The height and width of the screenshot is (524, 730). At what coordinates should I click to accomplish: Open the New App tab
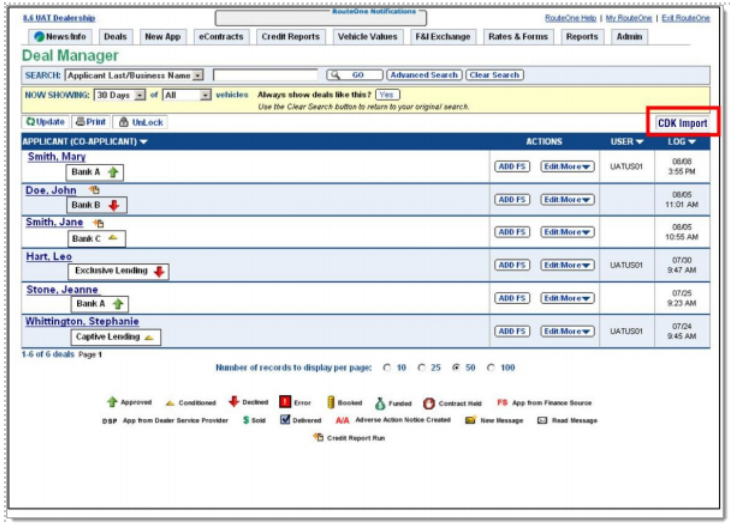click(162, 36)
